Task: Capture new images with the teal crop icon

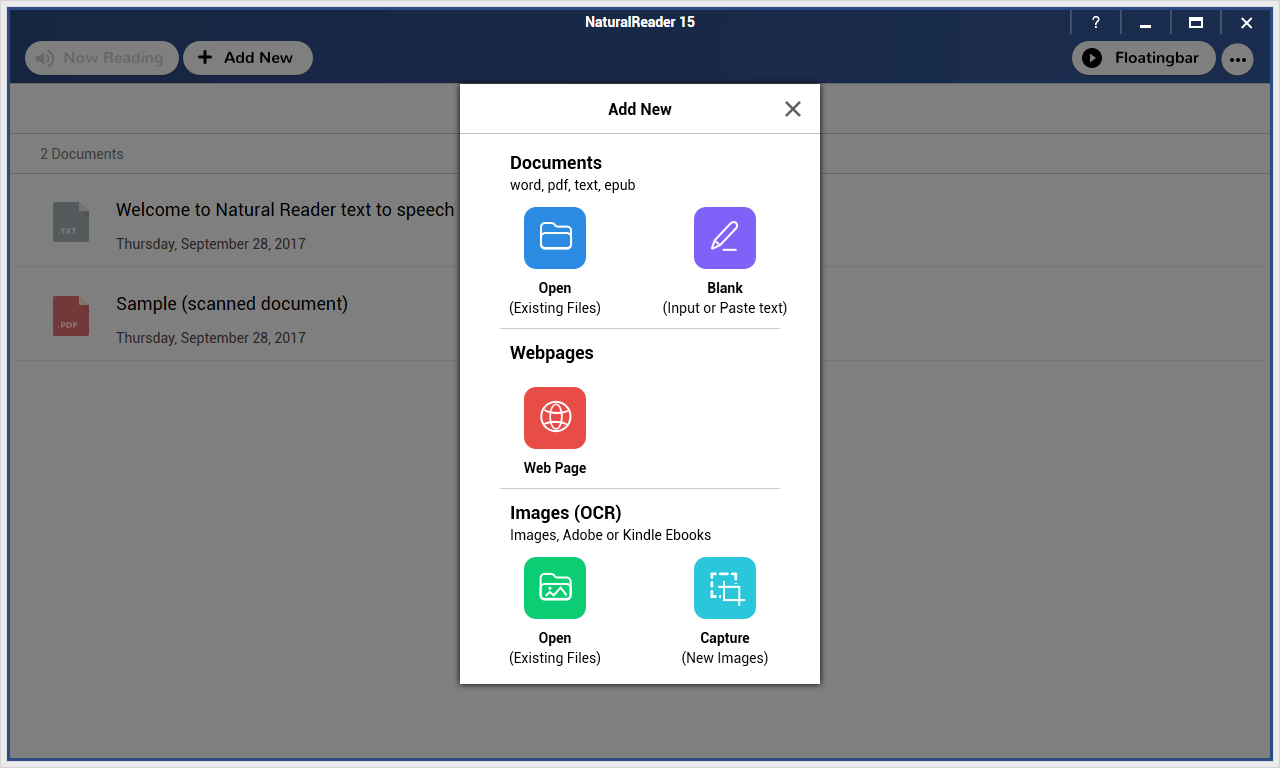Action: (725, 588)
